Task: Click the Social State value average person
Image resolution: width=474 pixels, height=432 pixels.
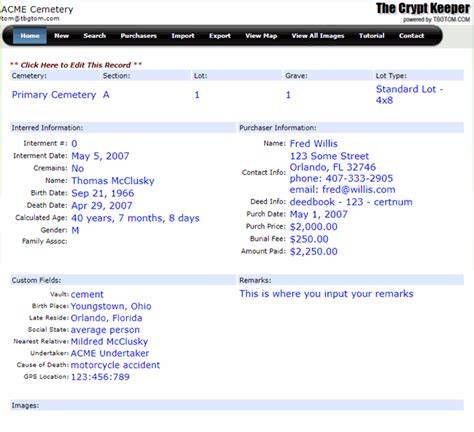Action: pos(105,330)
